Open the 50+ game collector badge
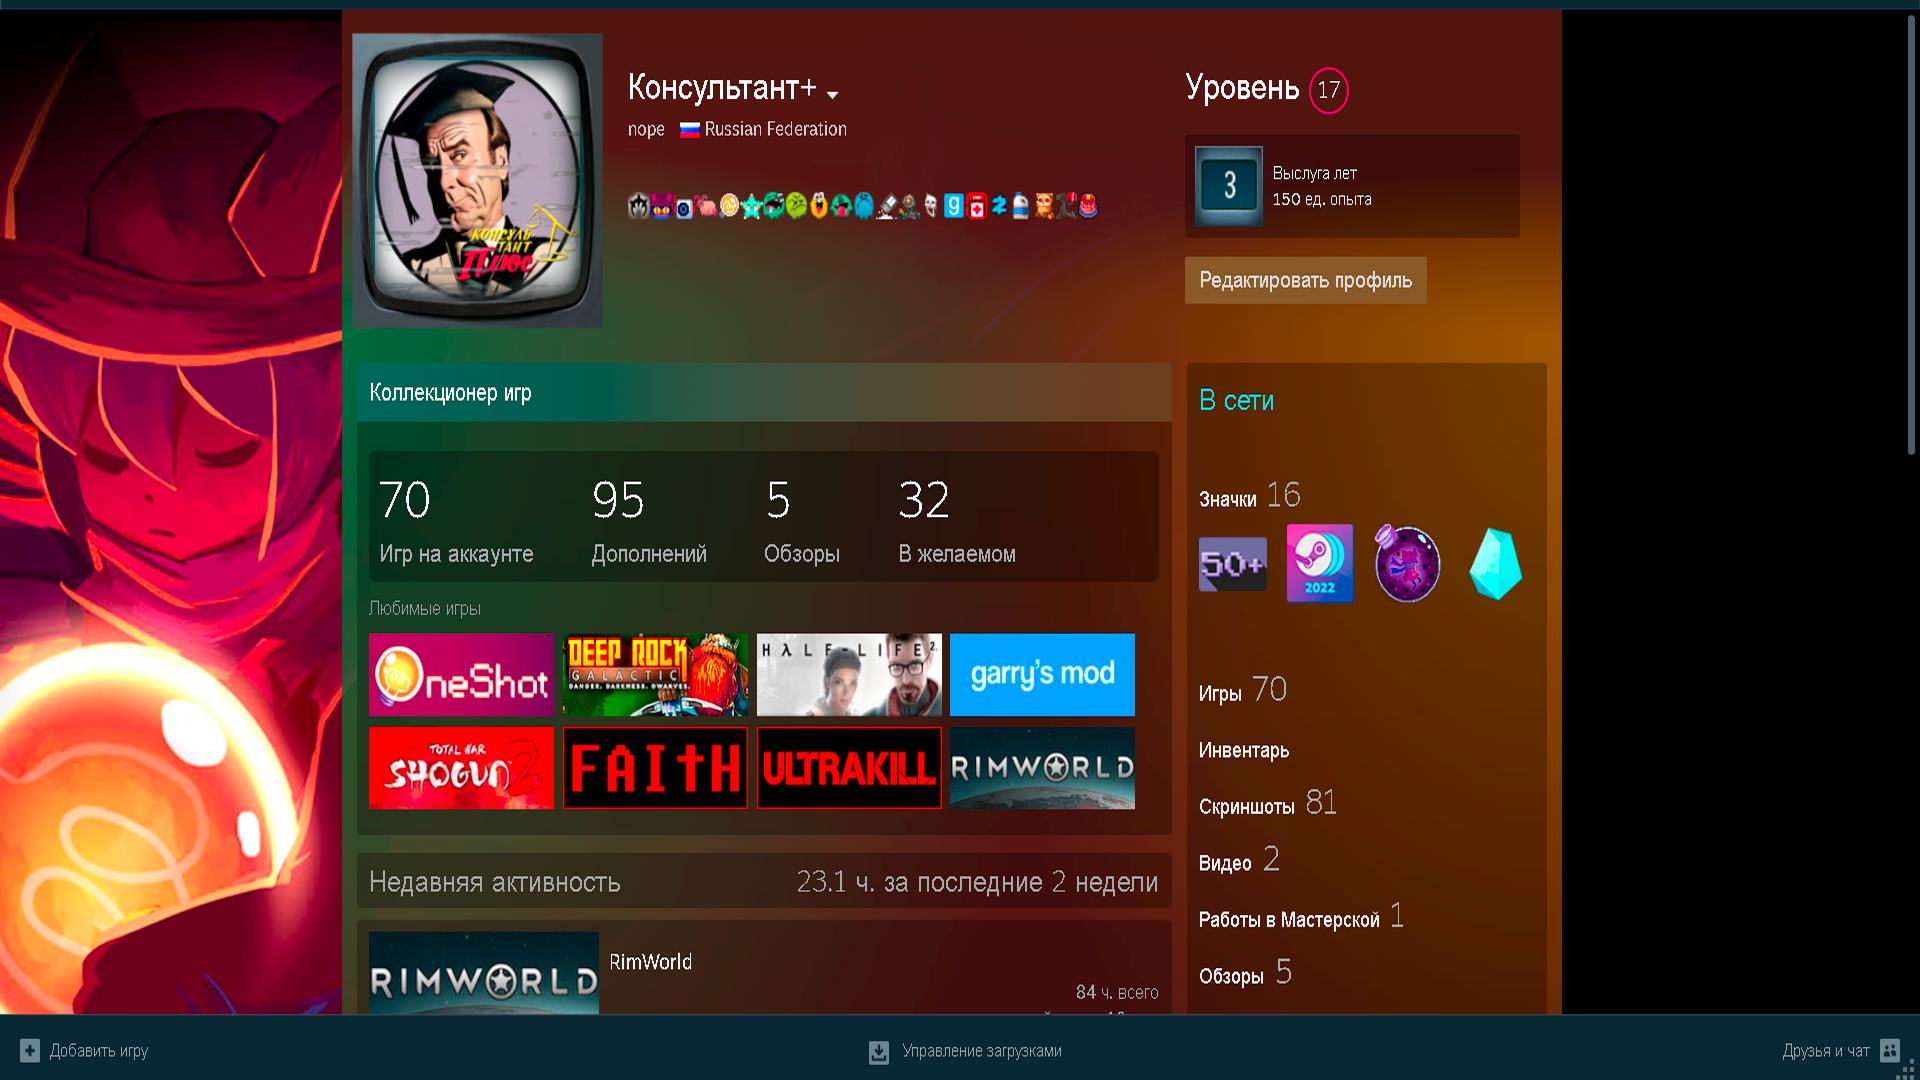Screen dimensions: 1920x1080 click(1232, 564)
